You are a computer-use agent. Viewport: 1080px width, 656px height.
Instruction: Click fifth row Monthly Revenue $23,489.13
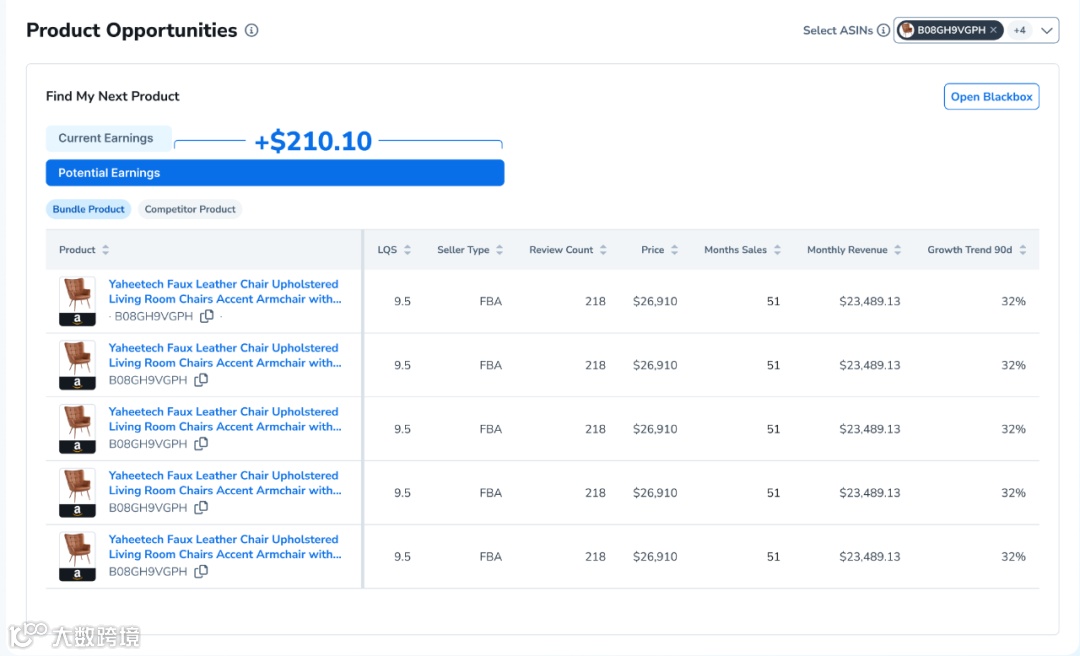(869, 557)
